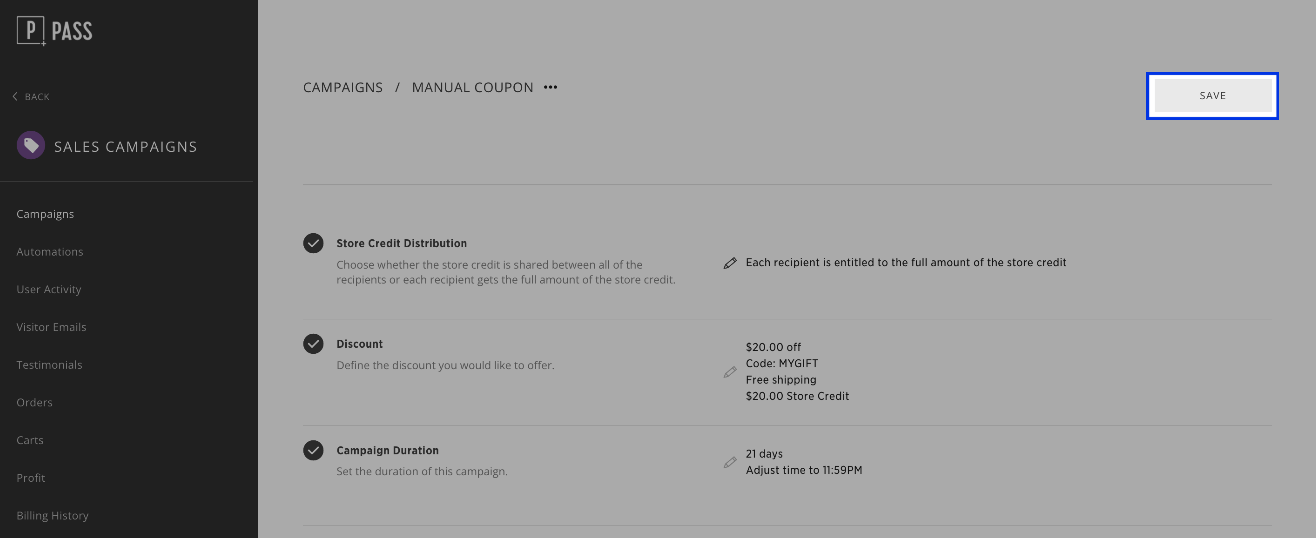Click the Sales Campaigns tag icon
The height and width of the screenshot is (538, 1316).
pyautogui.click(x=31, y=146)
